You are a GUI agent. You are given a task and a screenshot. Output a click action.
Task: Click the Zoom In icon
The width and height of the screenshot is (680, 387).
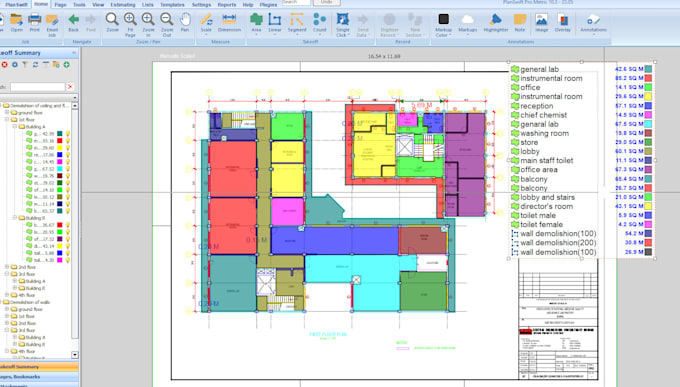(x=148, y=25)
